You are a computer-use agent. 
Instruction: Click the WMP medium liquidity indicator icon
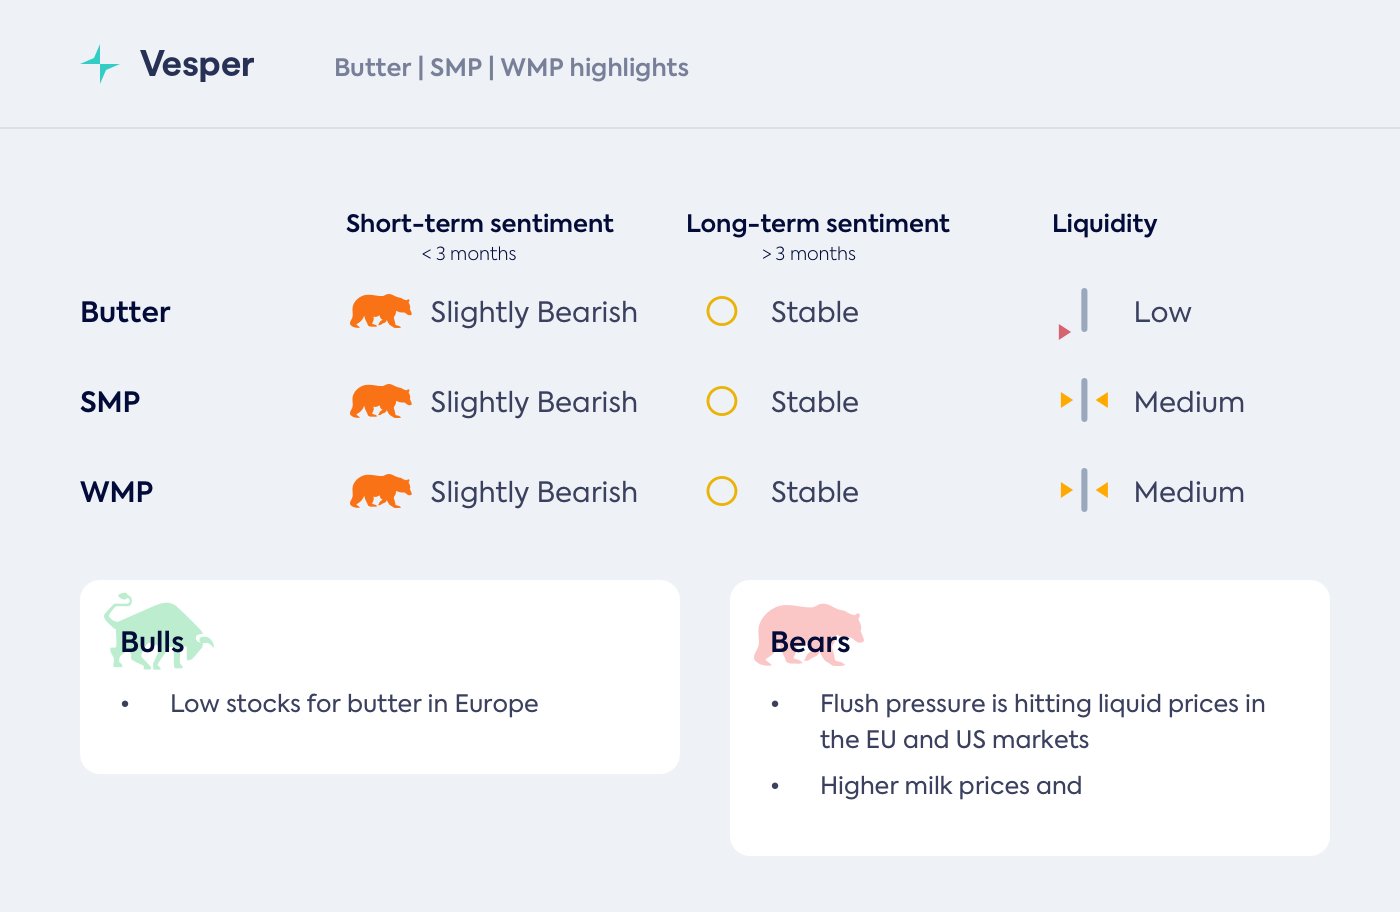coord(1084,491)
